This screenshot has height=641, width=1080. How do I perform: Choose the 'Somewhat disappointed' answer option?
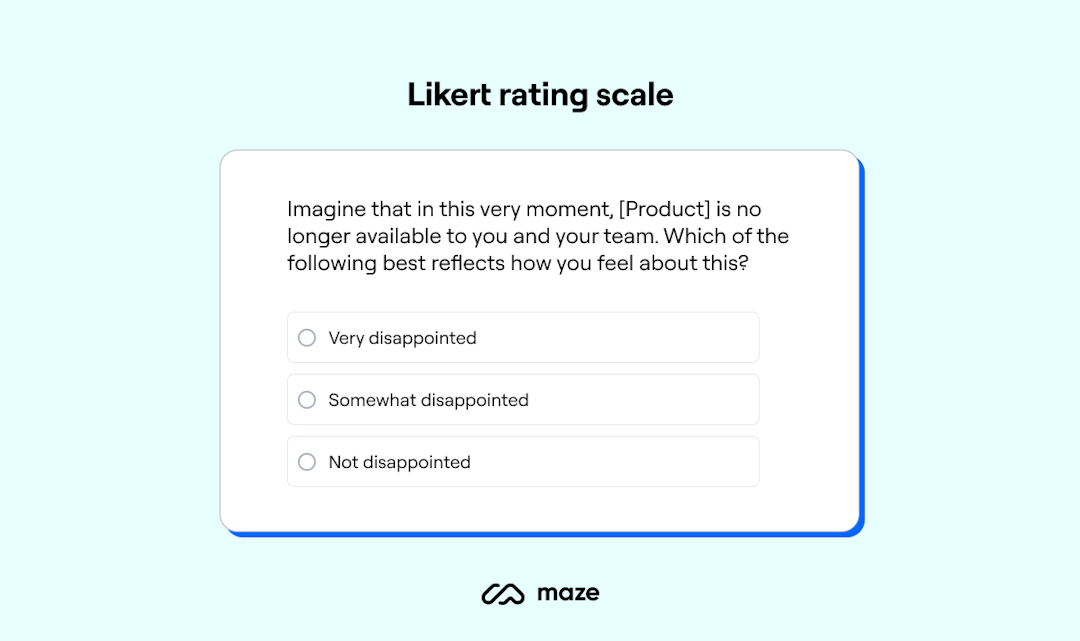pos(523,399)
